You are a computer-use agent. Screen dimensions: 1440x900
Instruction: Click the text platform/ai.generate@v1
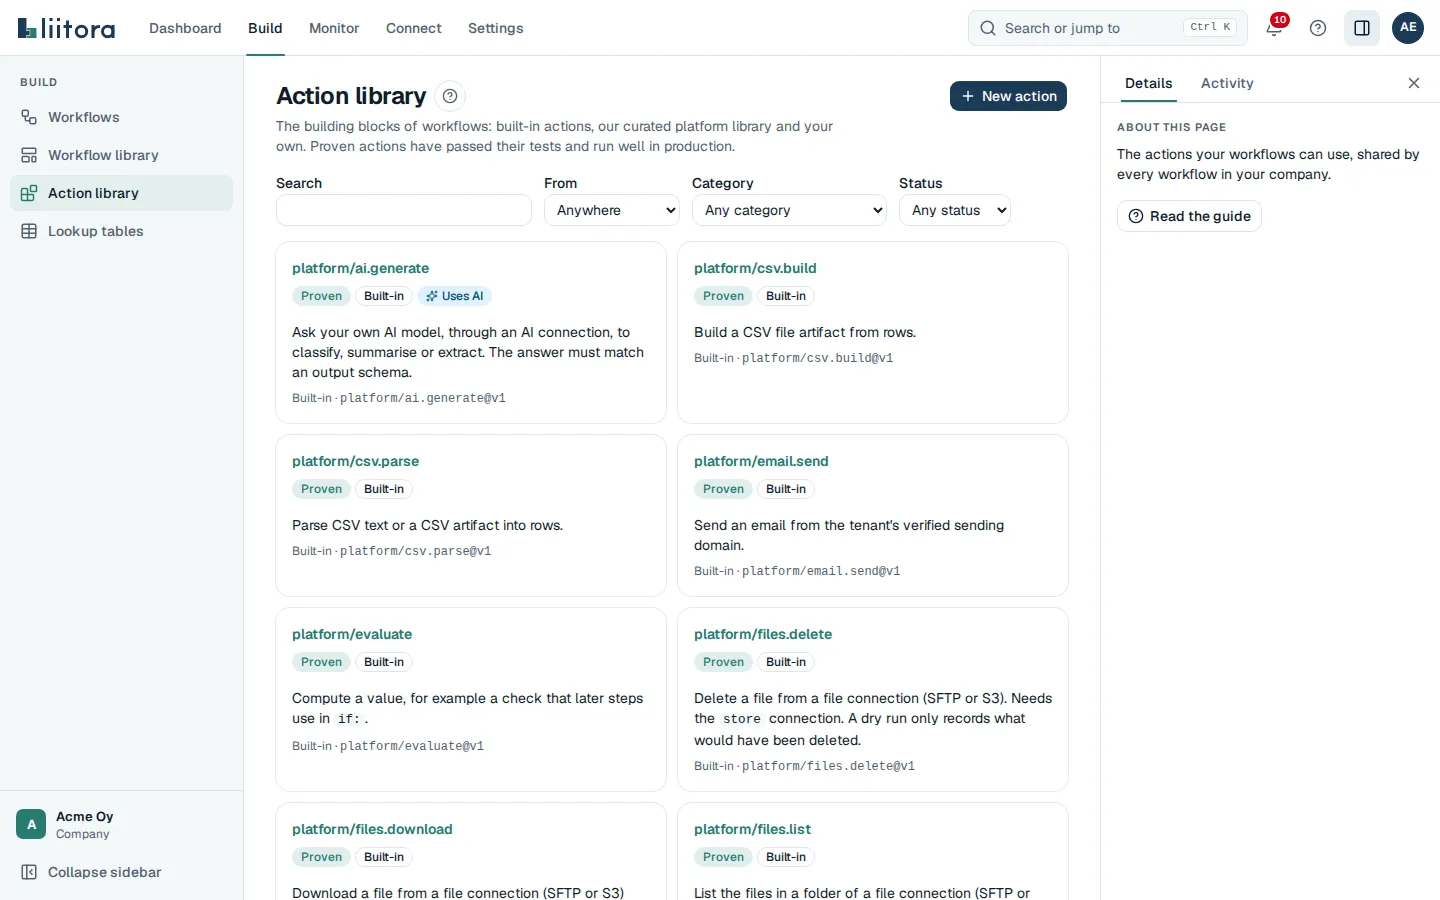coord(423,398)
